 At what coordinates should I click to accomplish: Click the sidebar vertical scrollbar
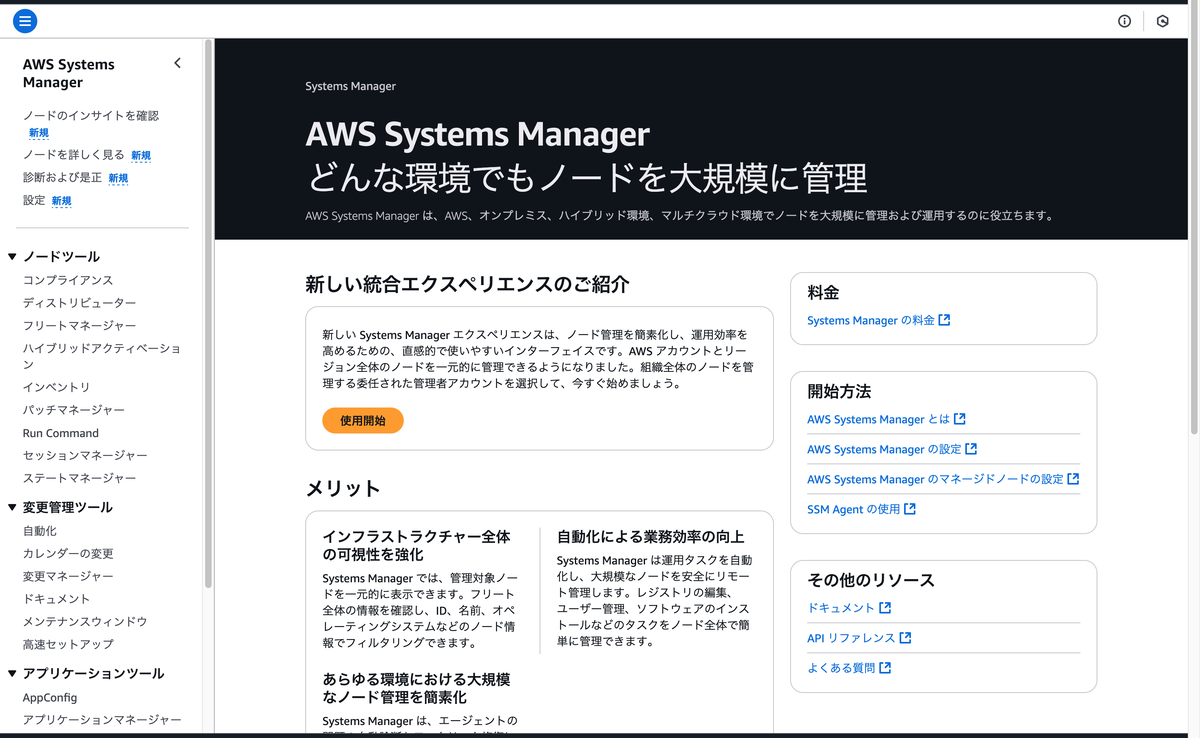point(208,314)
